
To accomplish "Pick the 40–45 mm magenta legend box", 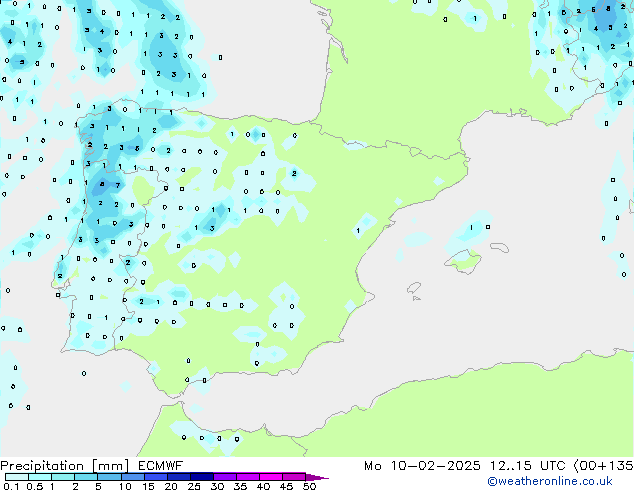I will 271,477.
